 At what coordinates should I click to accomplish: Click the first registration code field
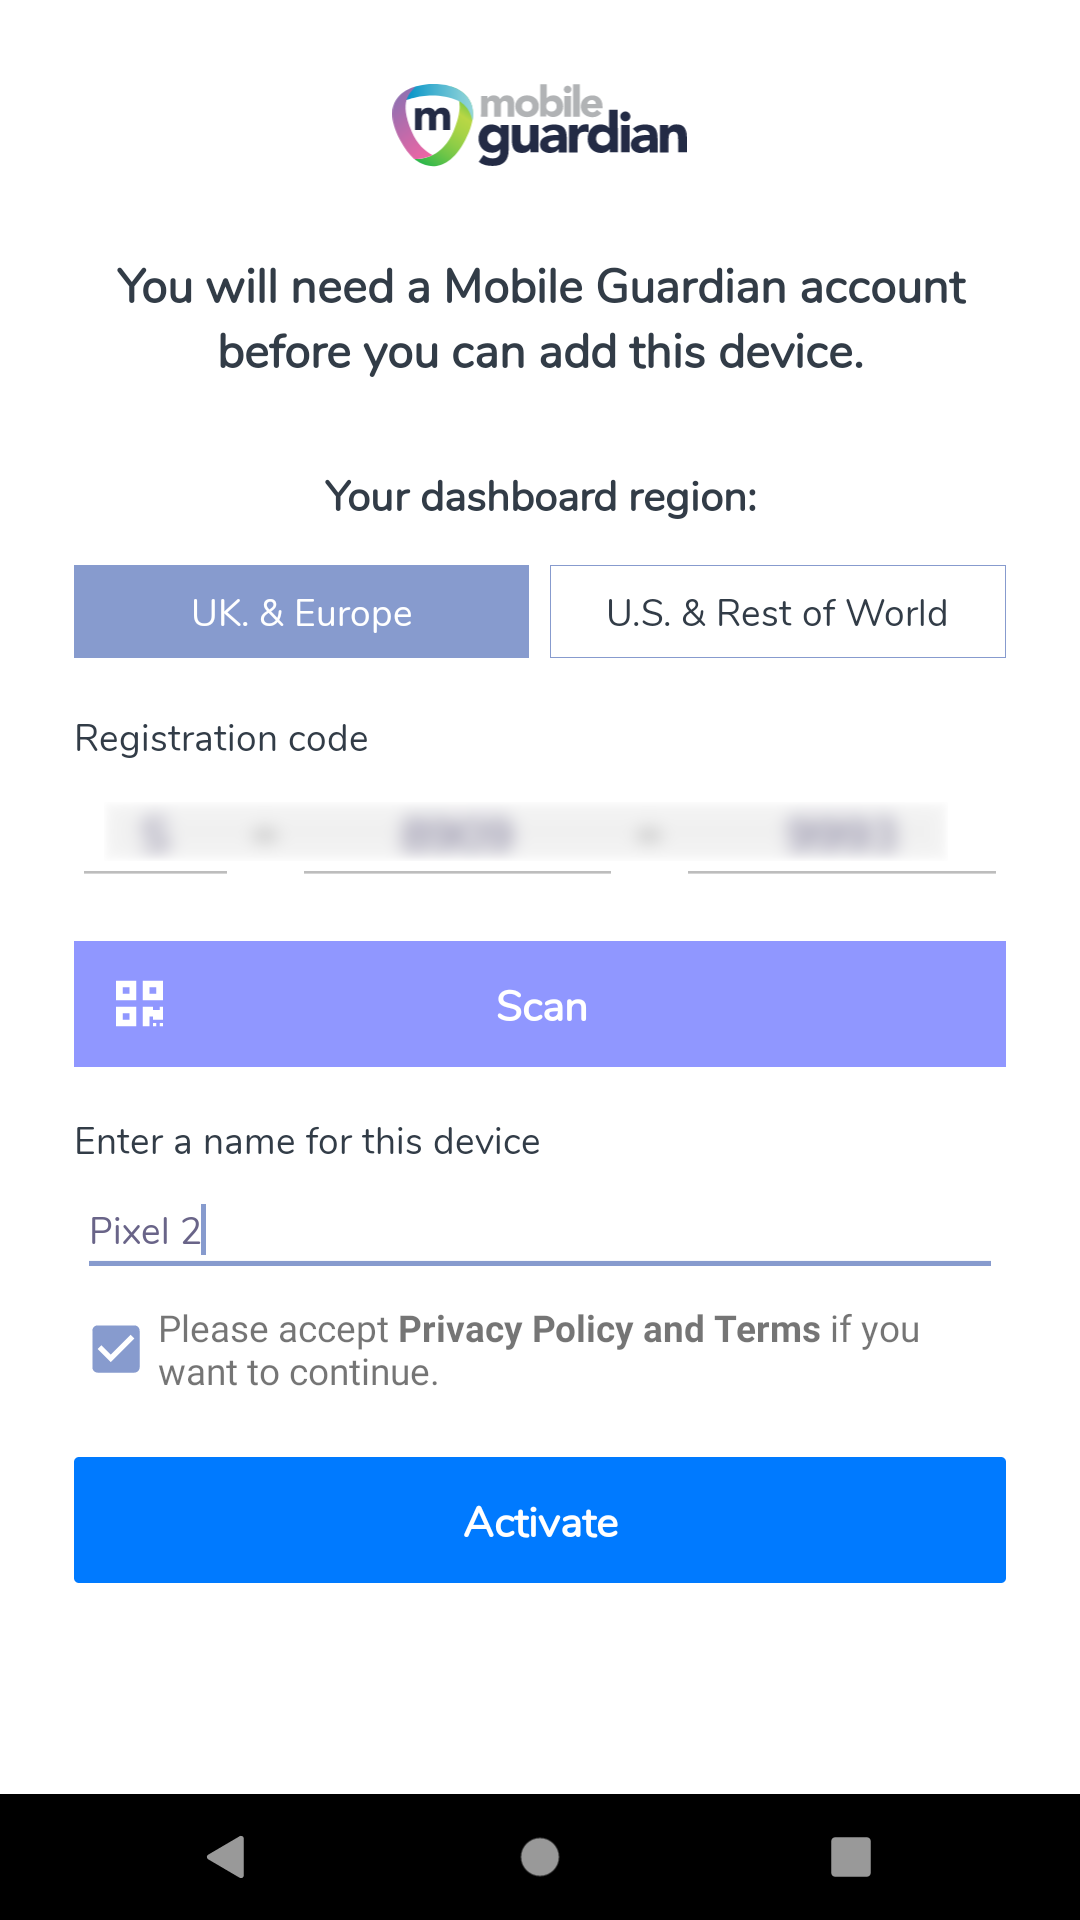tap(156, 836)
